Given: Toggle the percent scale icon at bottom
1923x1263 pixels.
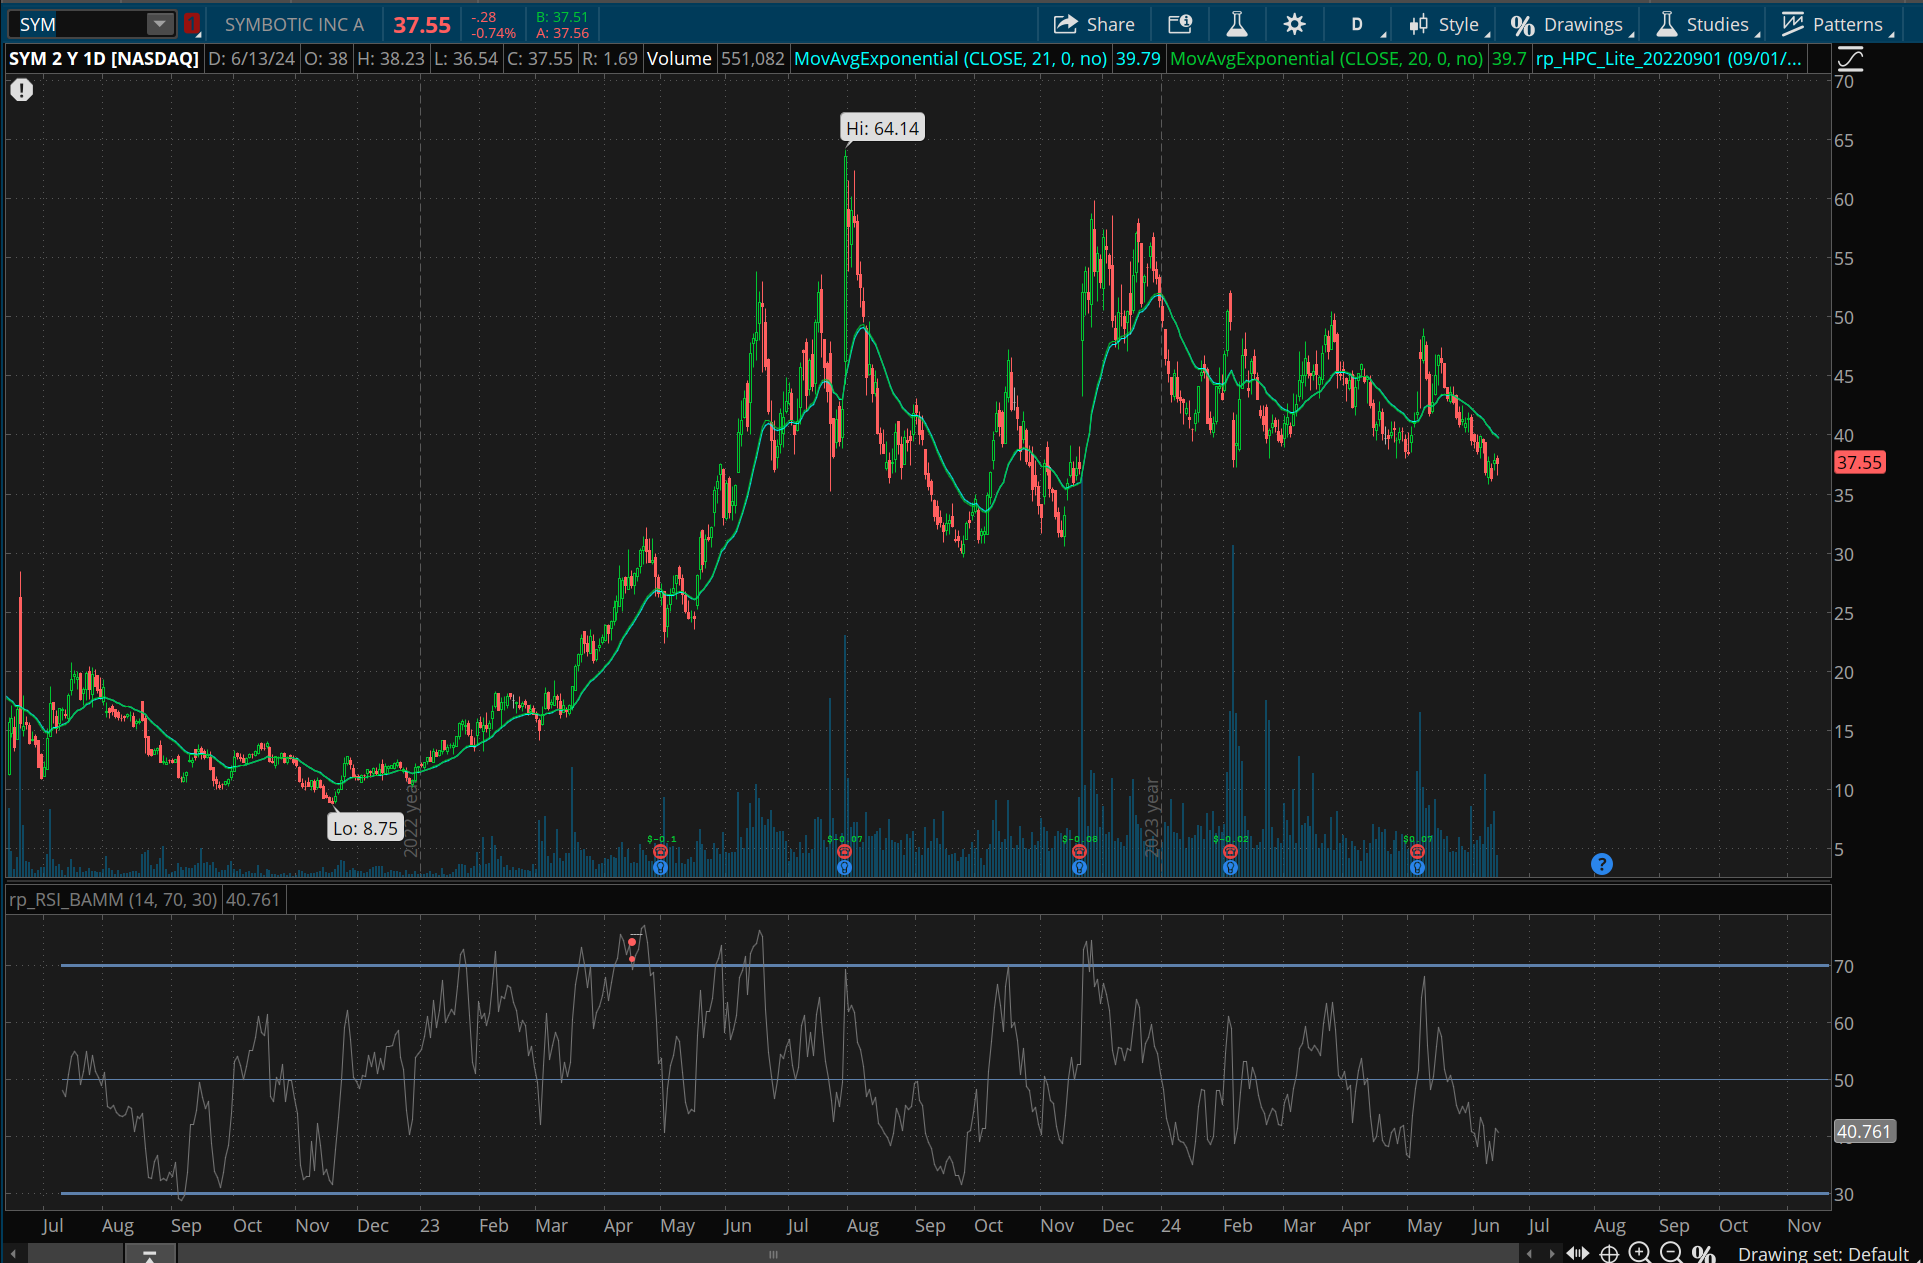Looking at the screenshot, I should [x=1704, y=1253].
